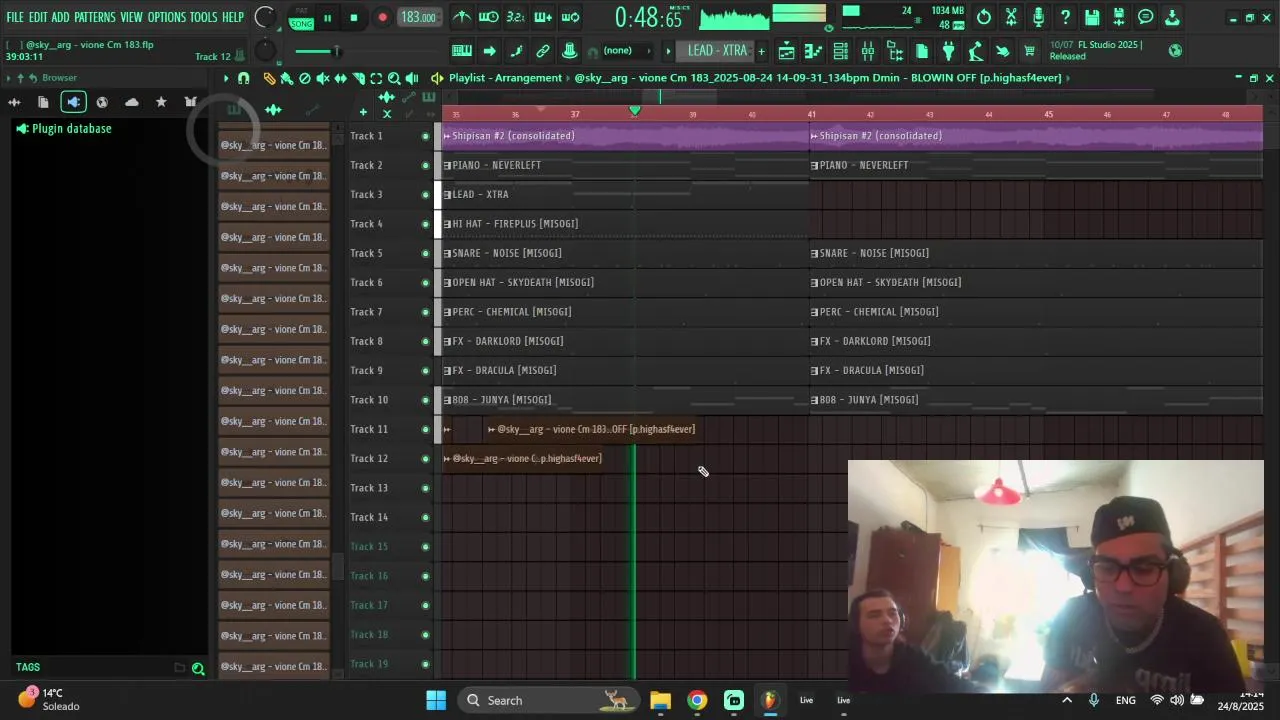Click arrow left of pattern name
This screenshot has height=720, width=1280.
[x=668, y=51]
